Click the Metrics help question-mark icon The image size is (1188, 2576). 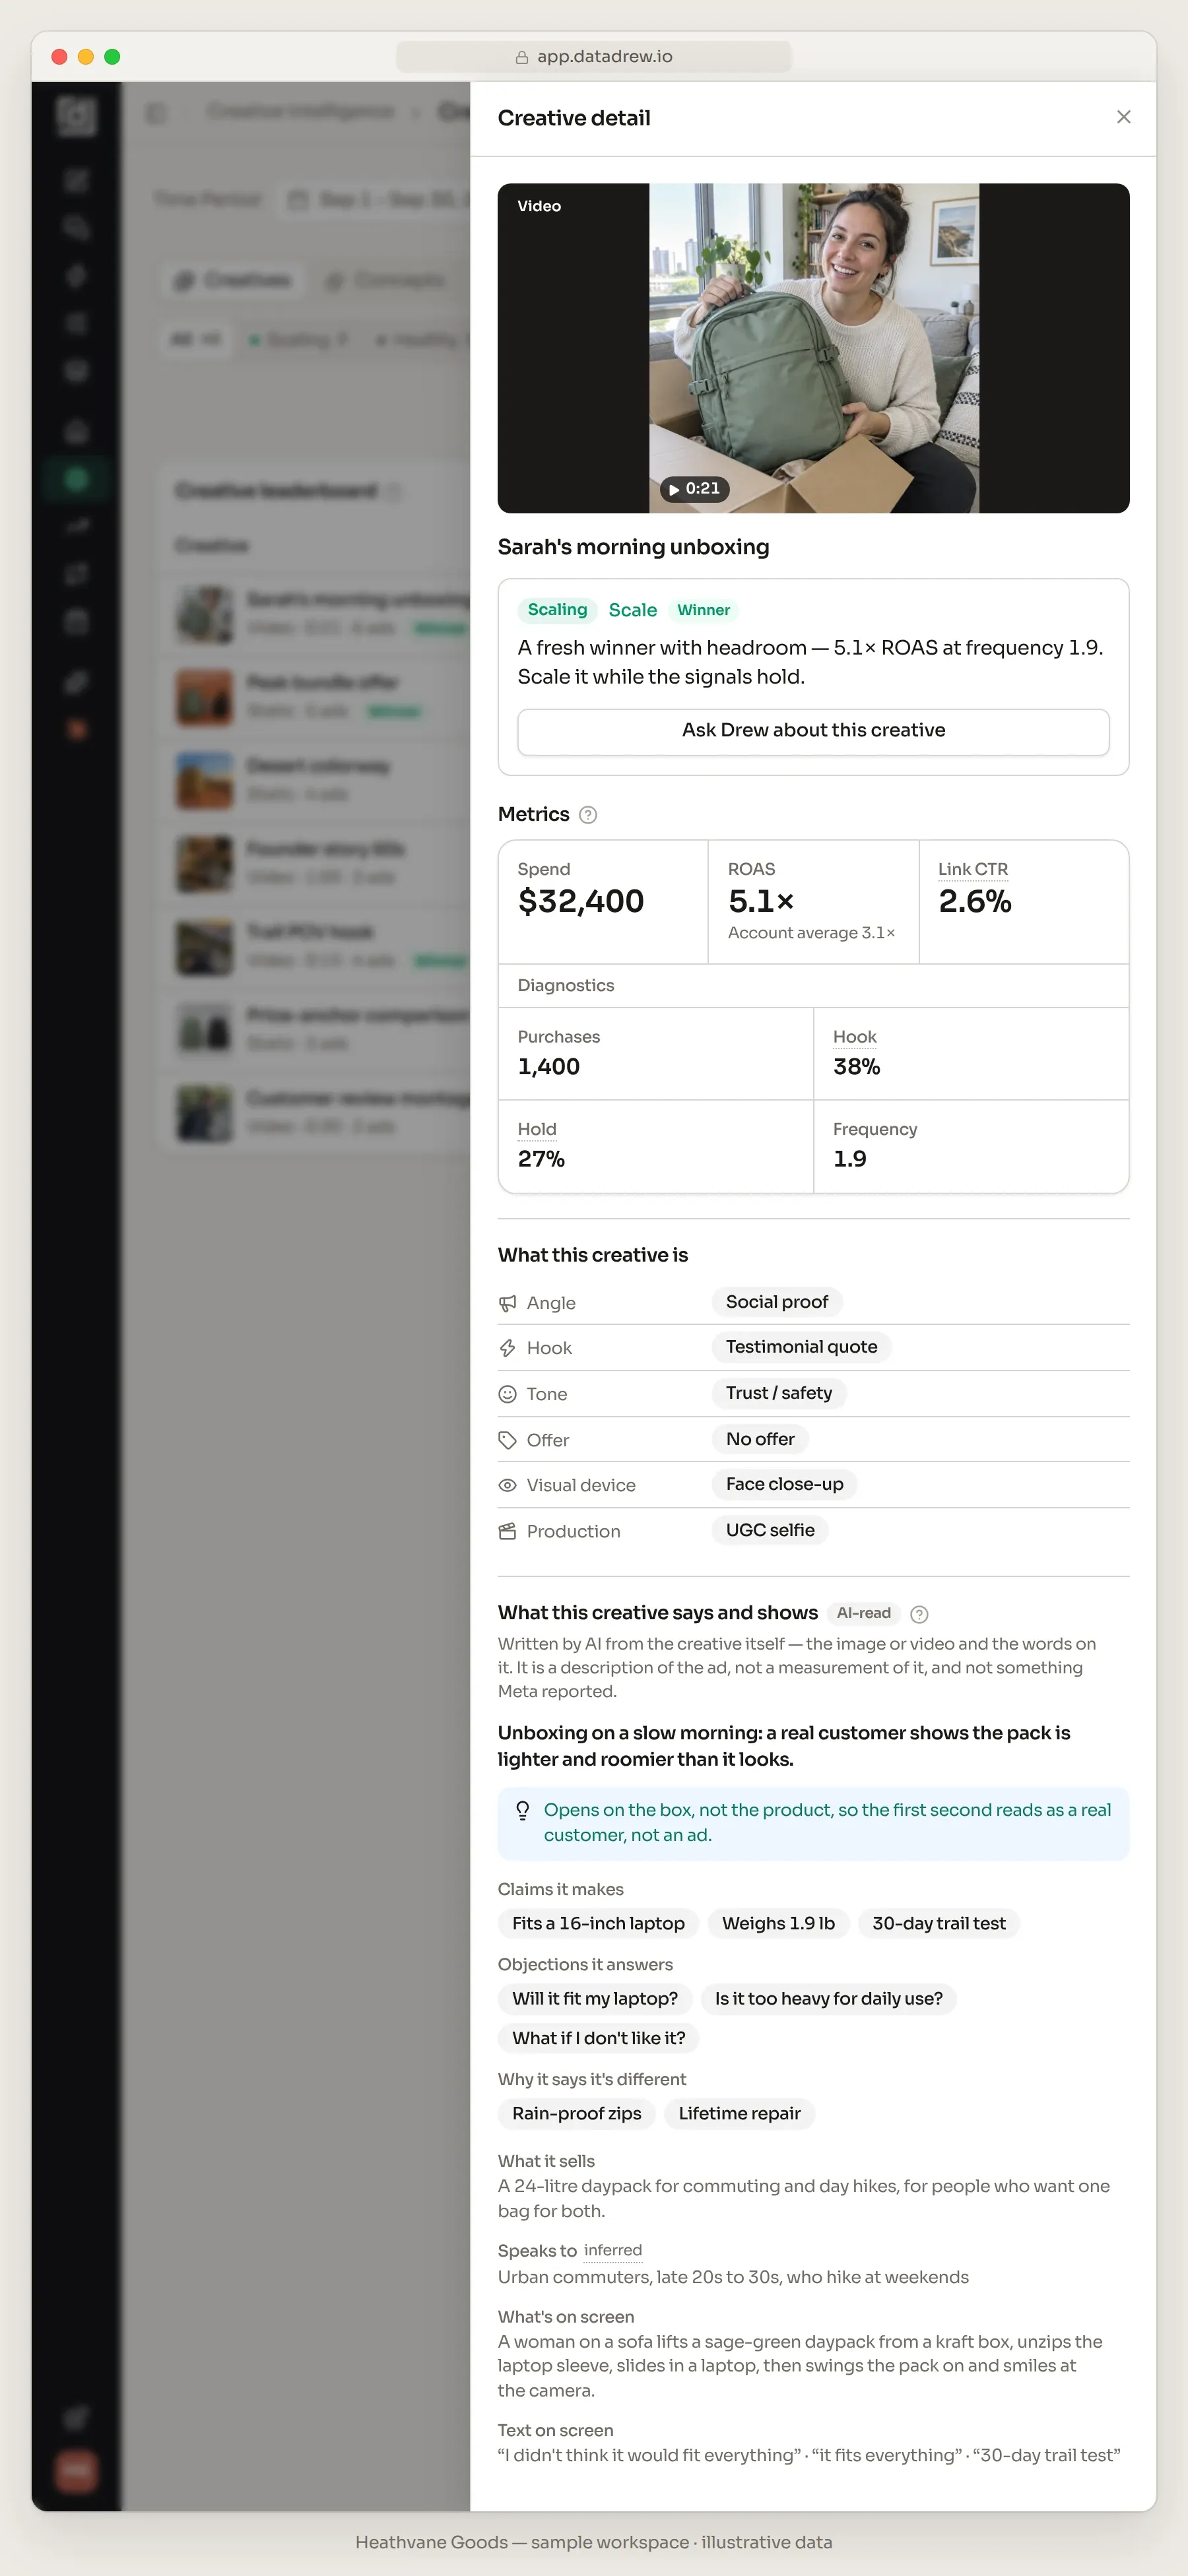[x=588, y=815]
